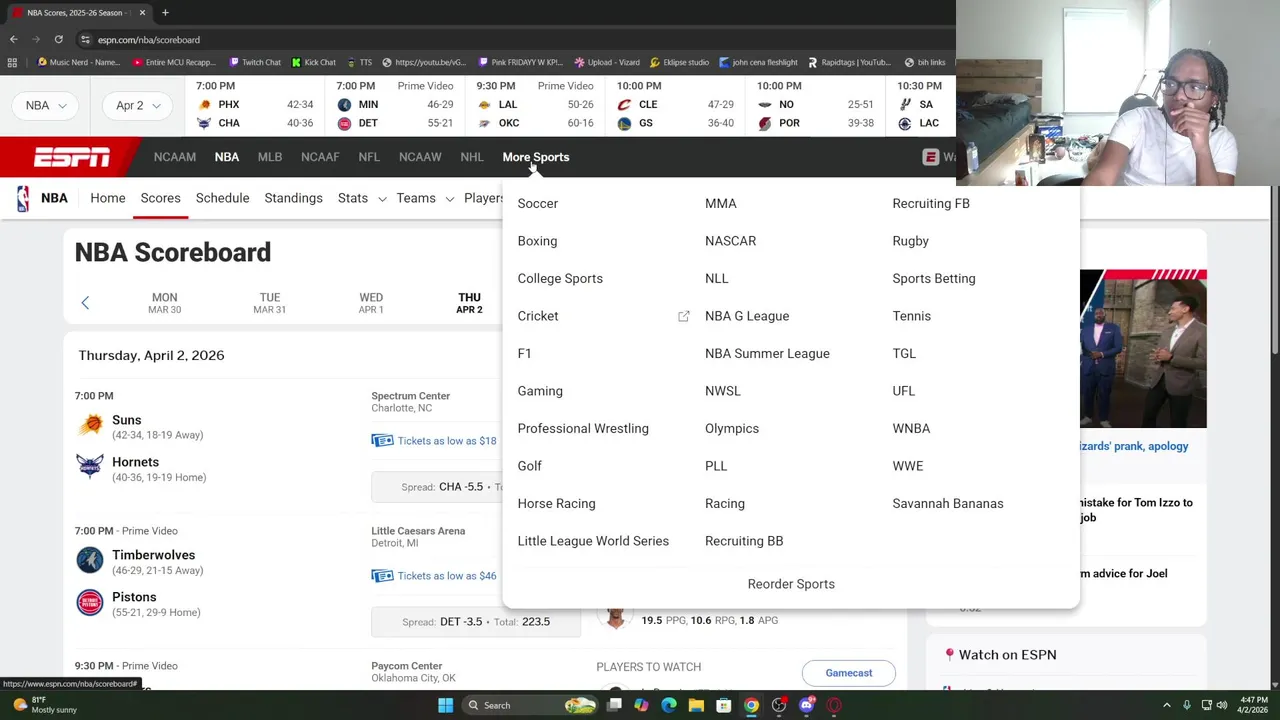Choose Sports Betting from the menu
Image resolution: width=1280 pixels, height=720 pixels.
(x=934, y=278)
